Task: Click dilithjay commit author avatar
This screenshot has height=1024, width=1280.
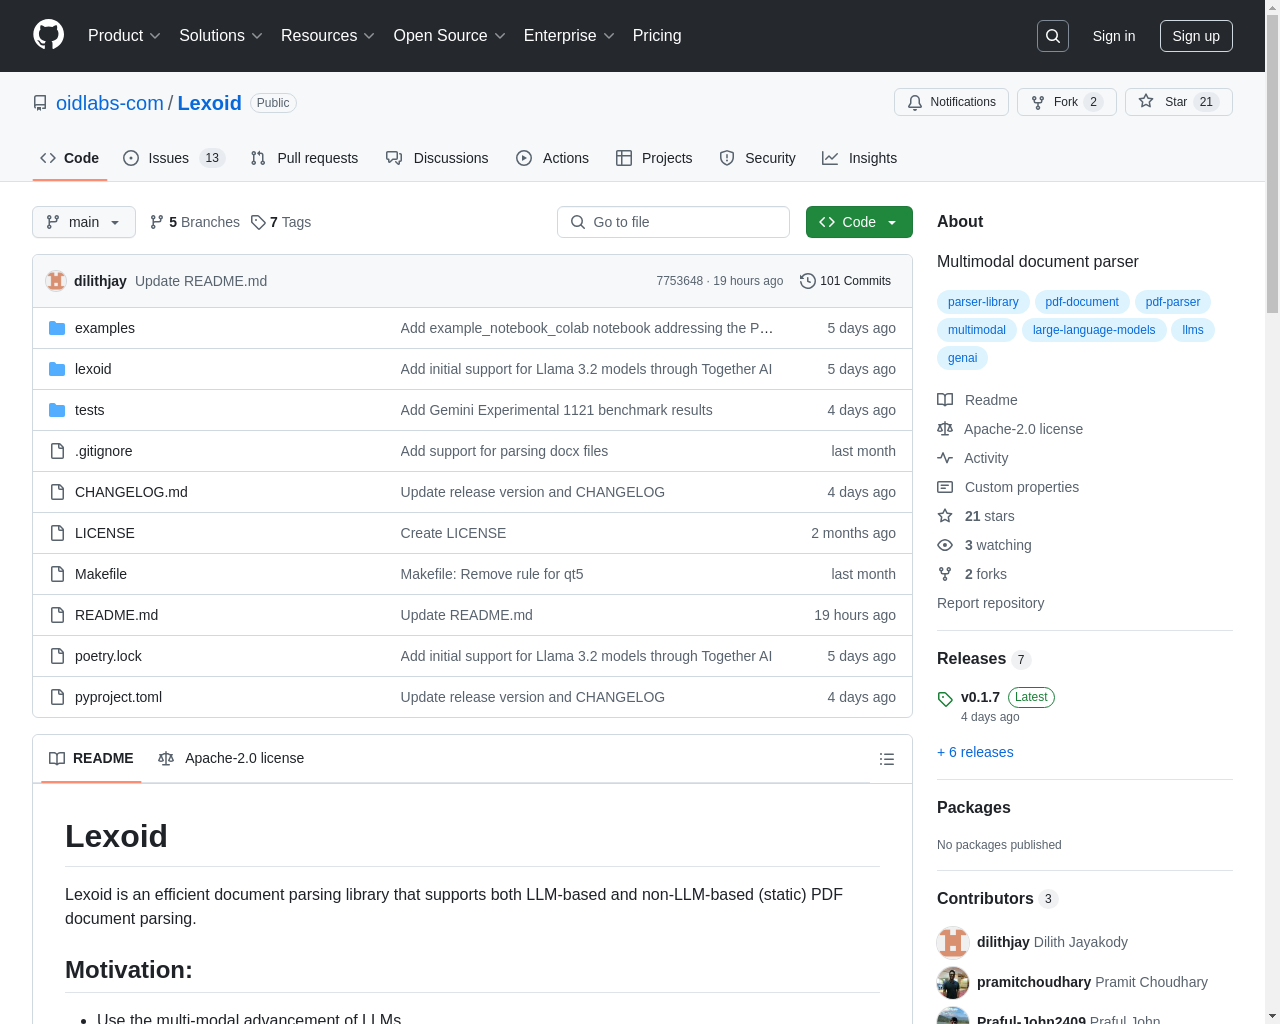Action: click(x=56, y=281)
